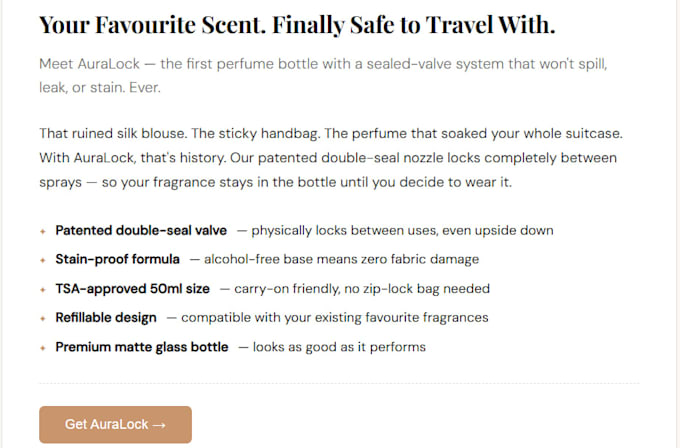Image resolution: width=680 pixels, height=448 pixels.
Task: Click the carry-on friendly description text
Action: pos(355,288)
